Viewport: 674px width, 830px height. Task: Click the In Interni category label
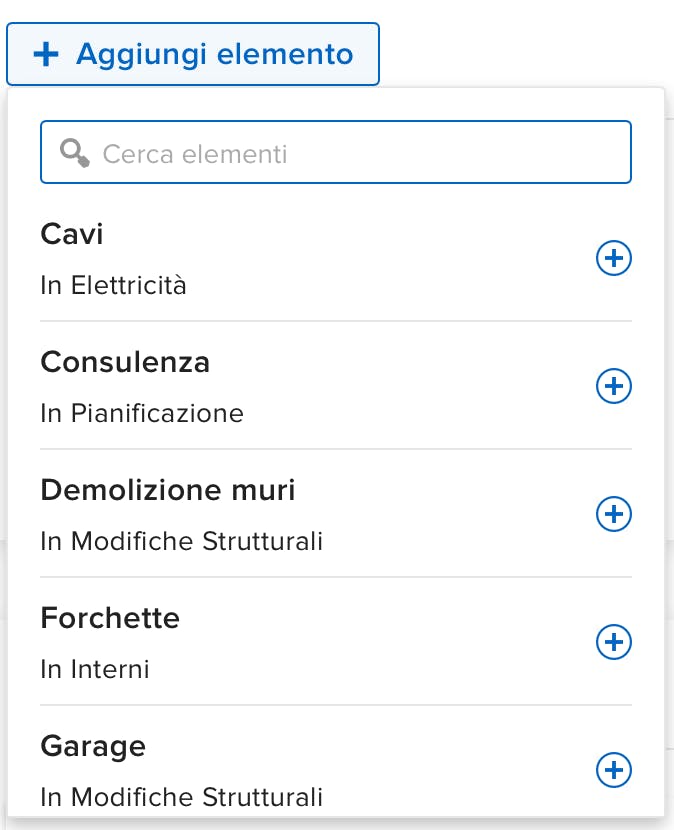coord(95,669)
